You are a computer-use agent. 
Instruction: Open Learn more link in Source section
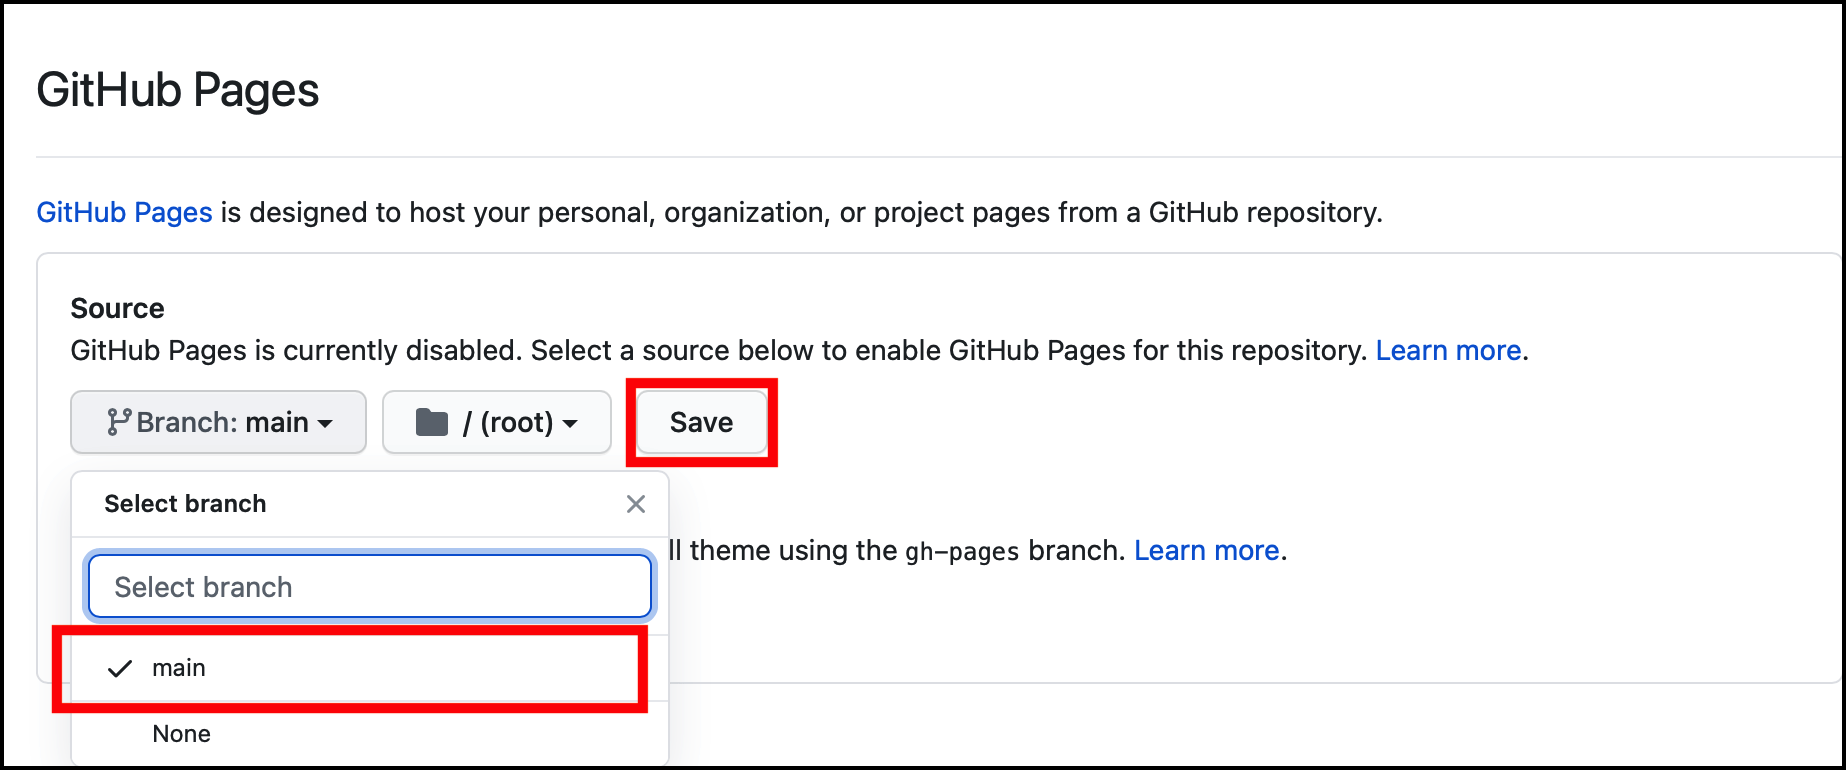point(1448,350)
